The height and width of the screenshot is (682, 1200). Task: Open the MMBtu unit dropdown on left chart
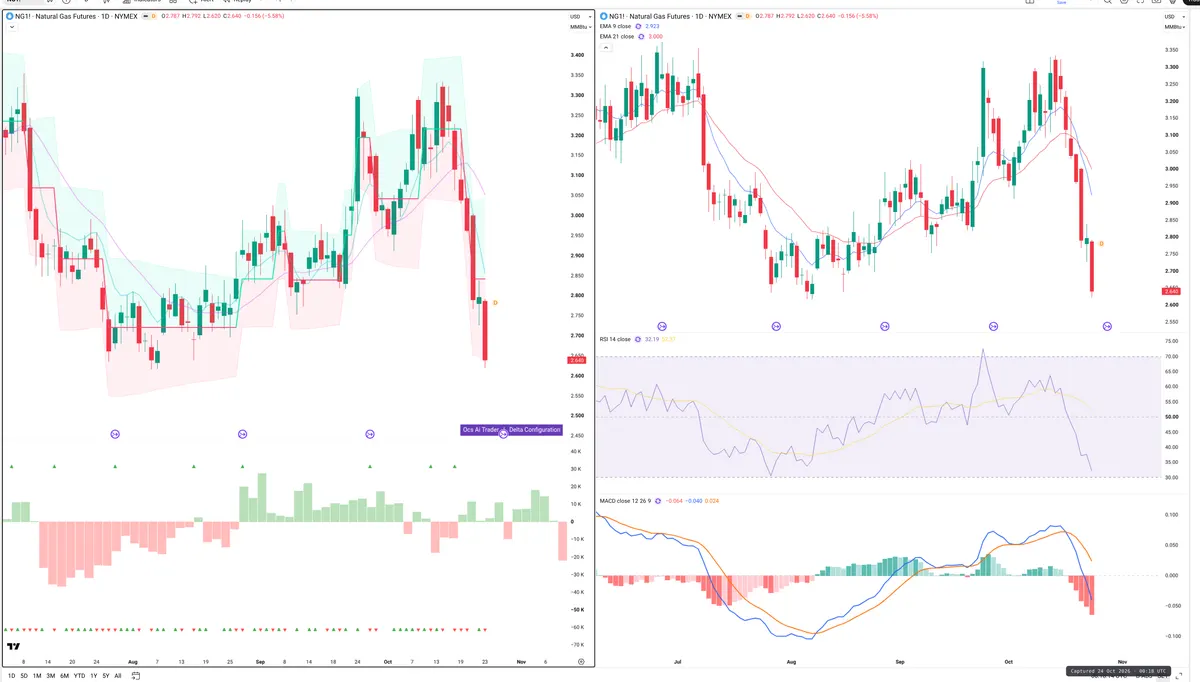578,27
